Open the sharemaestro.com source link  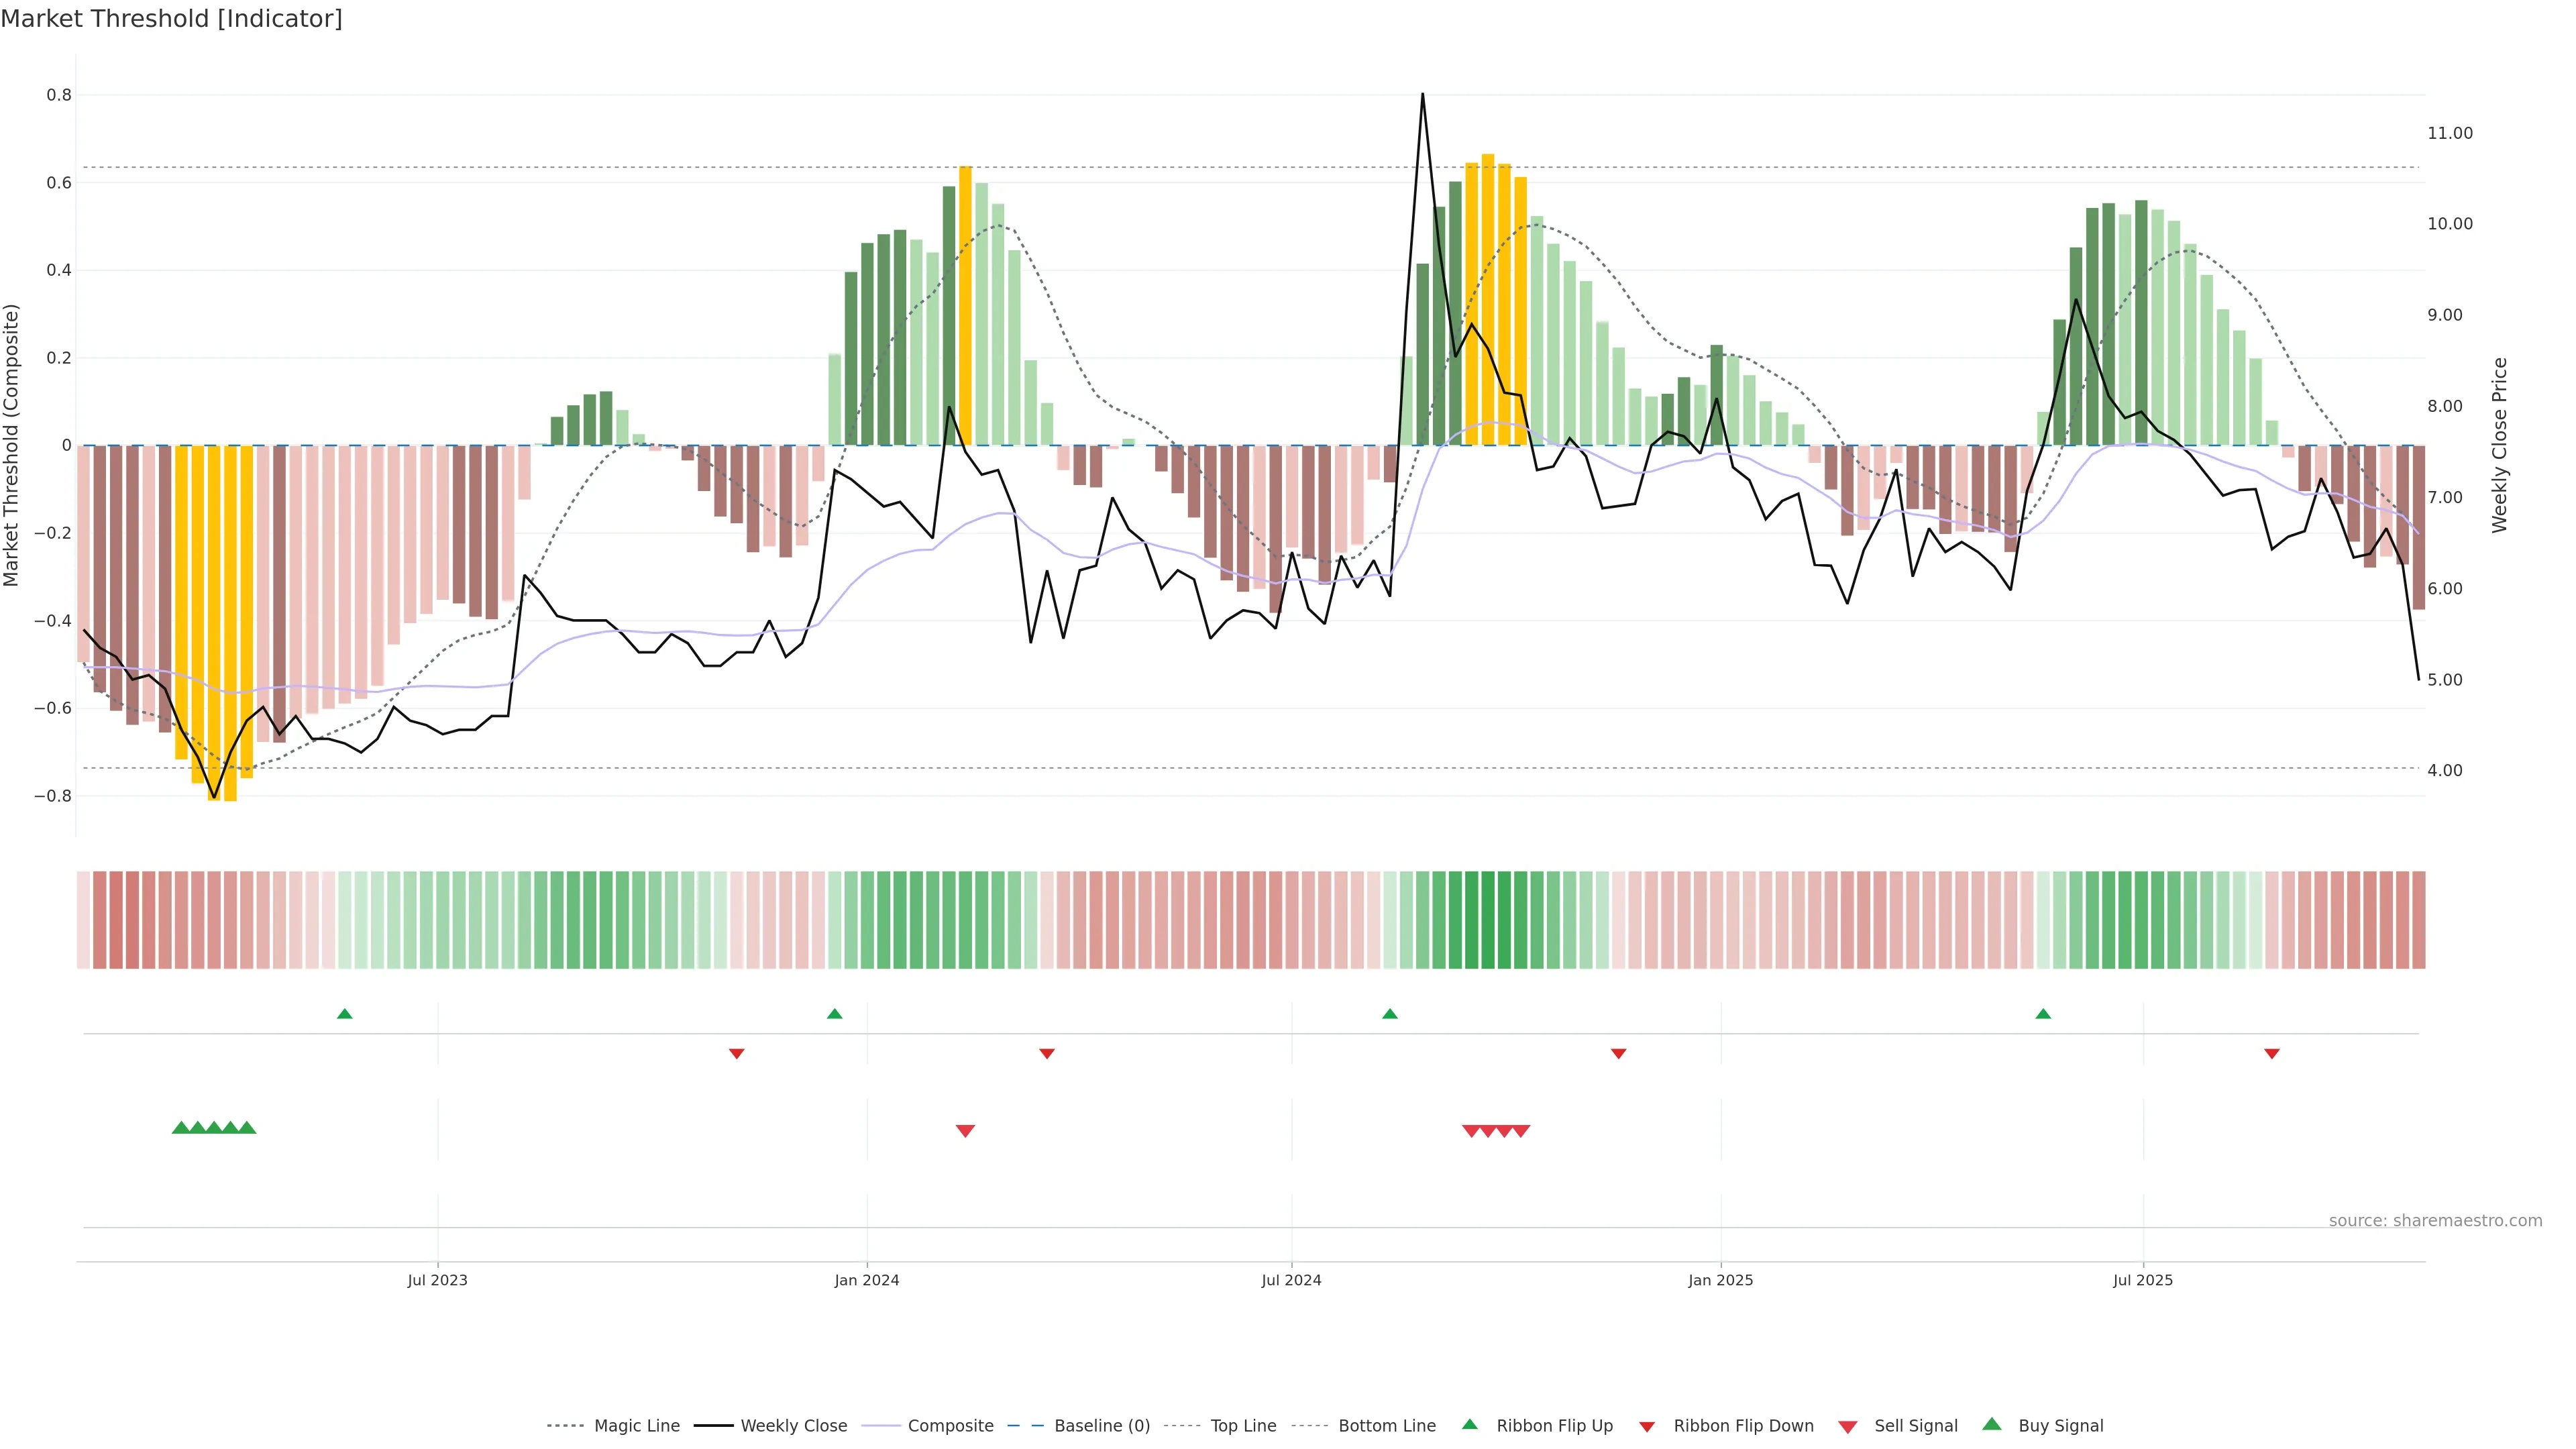click(x=2435, y=1221)
